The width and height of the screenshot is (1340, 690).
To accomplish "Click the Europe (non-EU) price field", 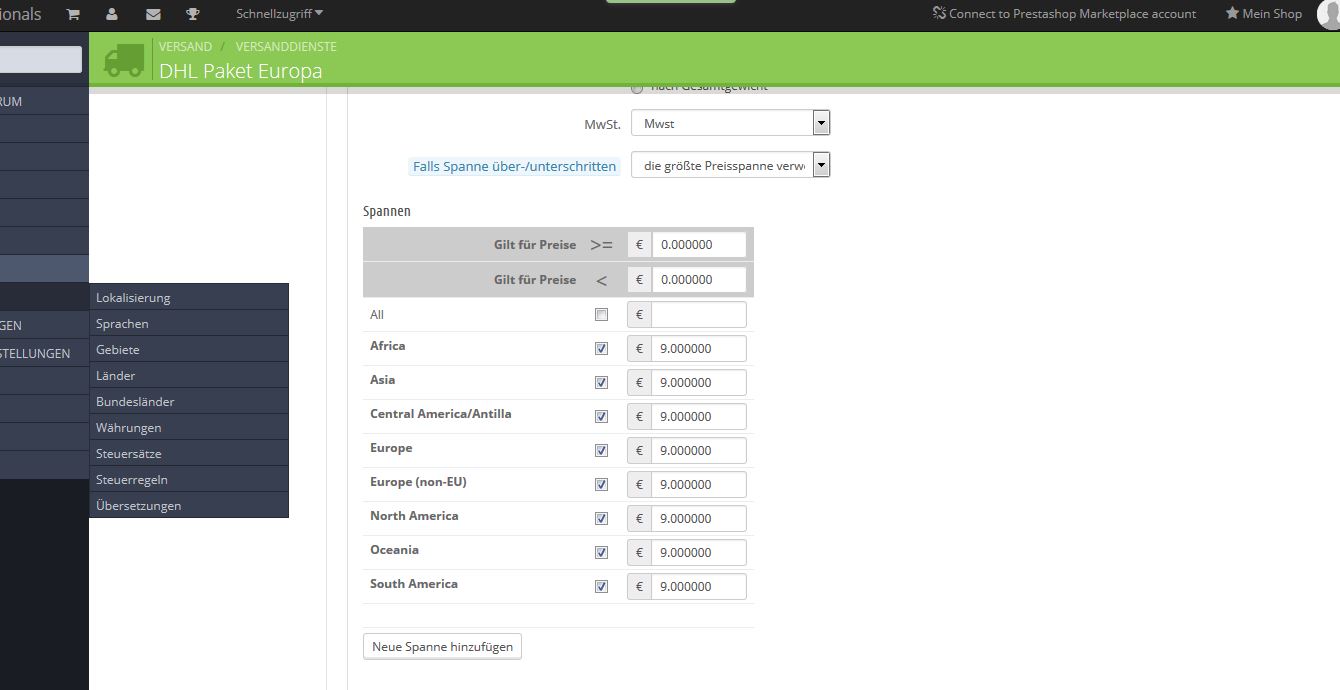I will click(699, 485).
